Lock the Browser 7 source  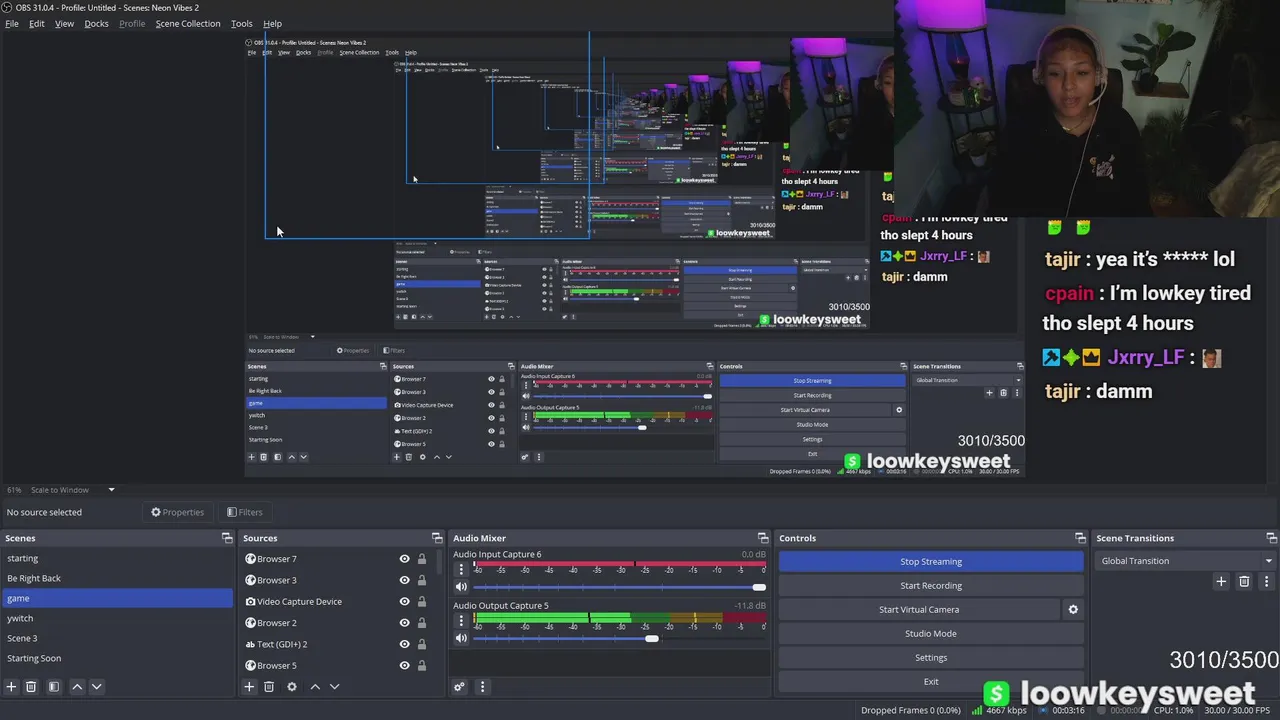point(422,559)
